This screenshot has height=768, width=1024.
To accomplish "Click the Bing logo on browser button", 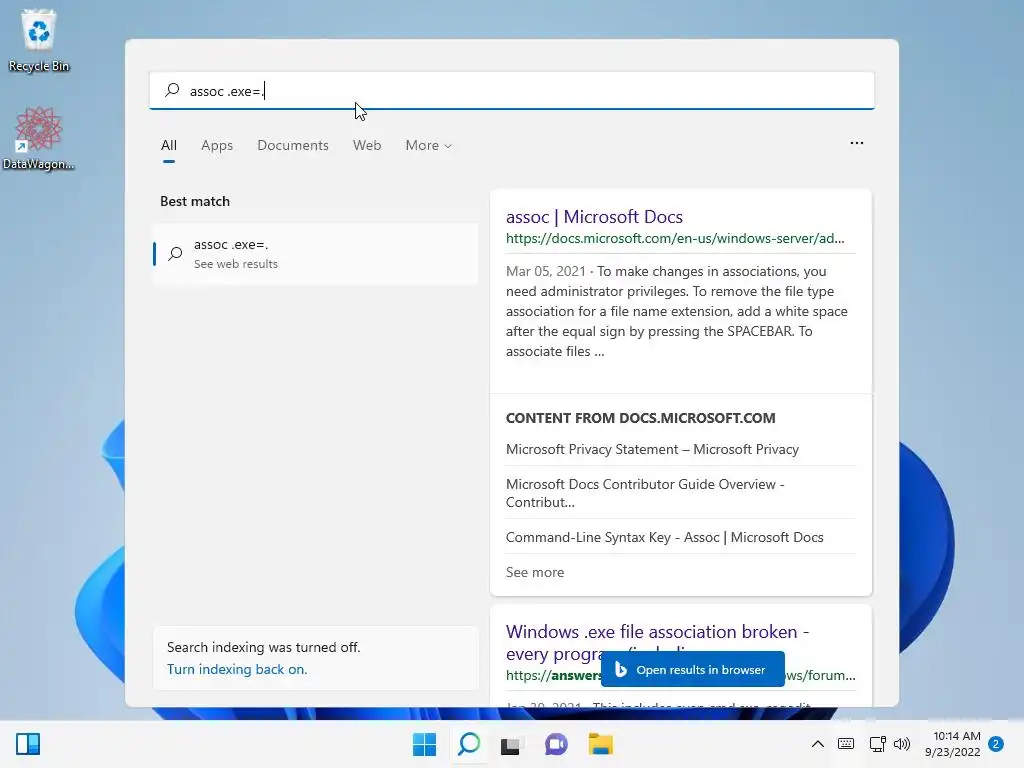I will (620, 669).
